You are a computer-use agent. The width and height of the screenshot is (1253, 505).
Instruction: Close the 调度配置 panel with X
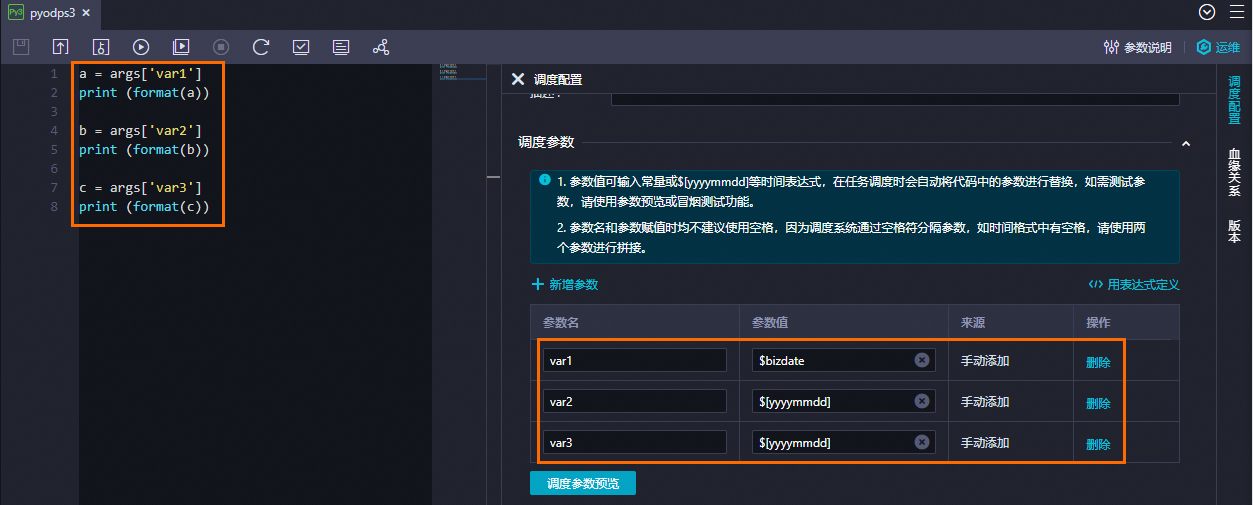(517, 79)
